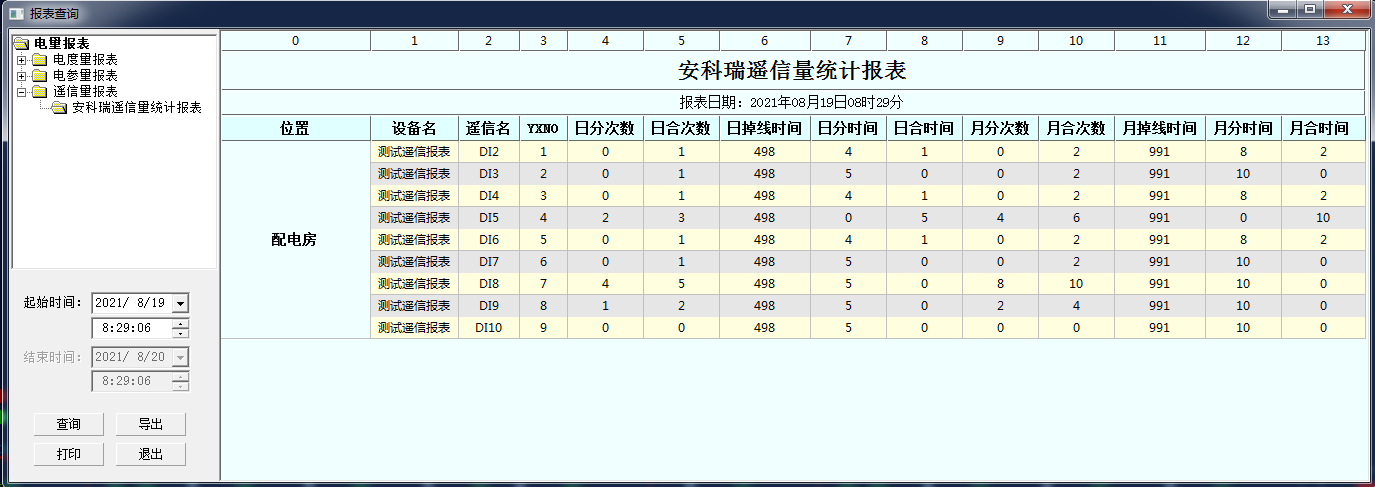Expand the 电度量报表 tree node
Image resolution: width=1375 pixels, height=487 pixels.
(21, 60)
